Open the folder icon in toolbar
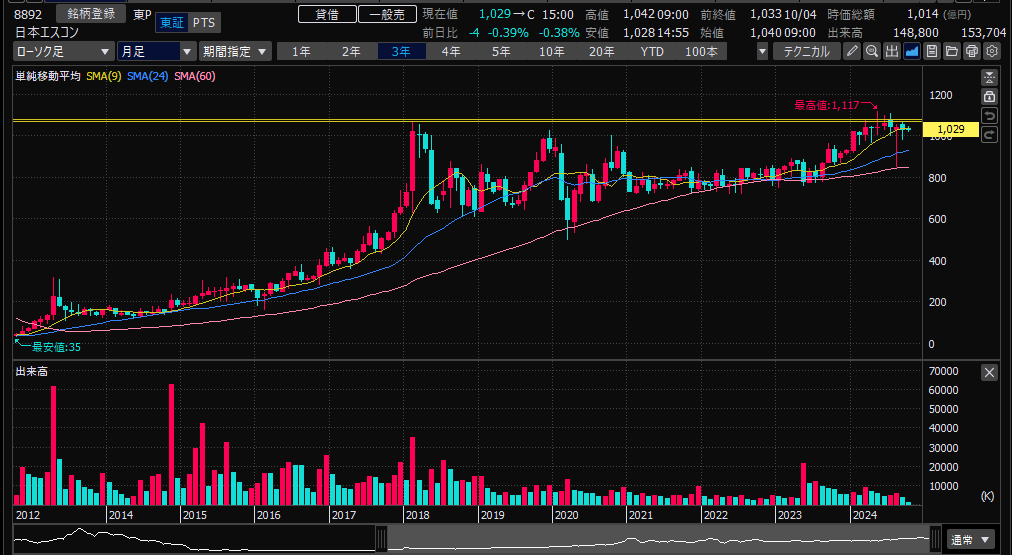The height and width of the screenshot is (555, 1012). (952, 51)
